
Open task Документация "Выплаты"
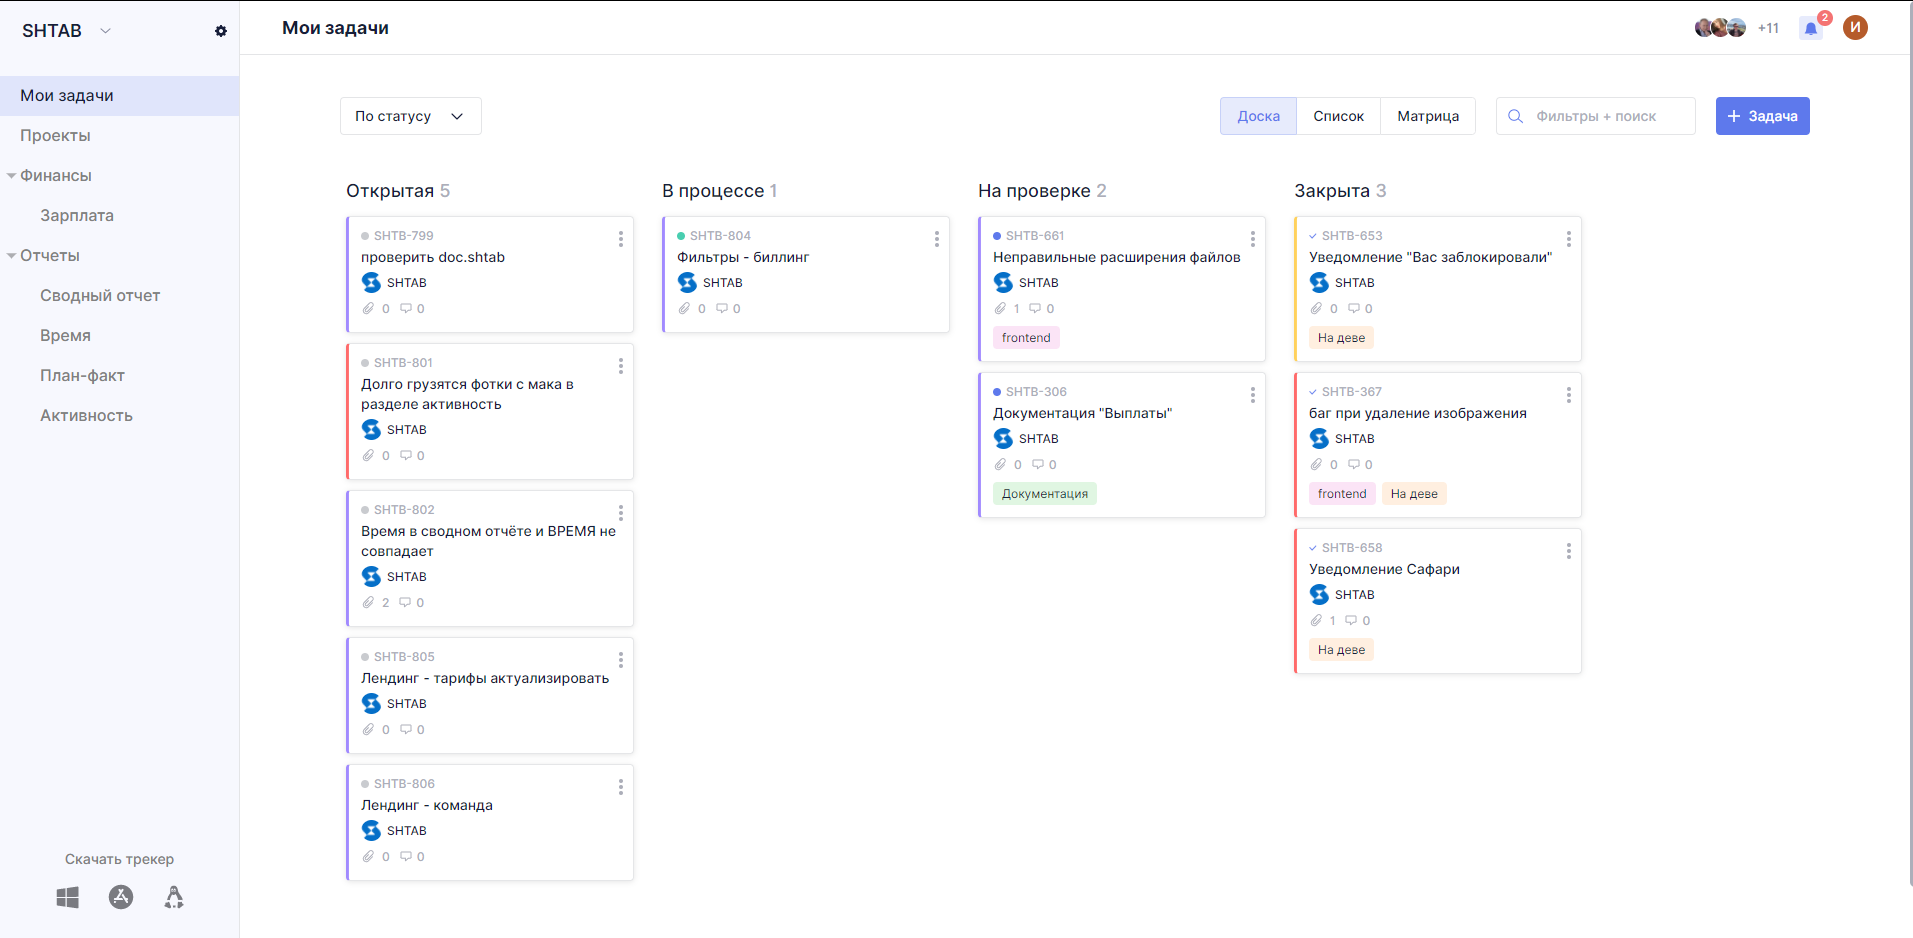(1082, 413)
